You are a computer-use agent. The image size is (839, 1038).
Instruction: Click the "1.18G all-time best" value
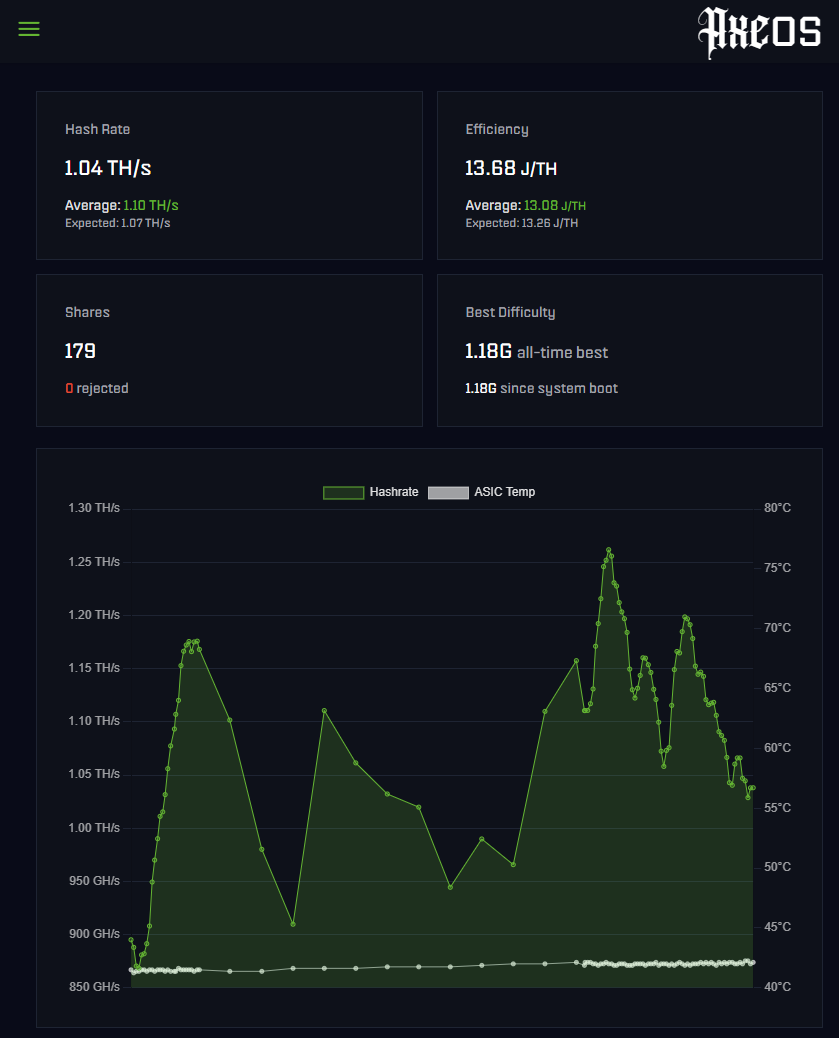tap(536, 352)
